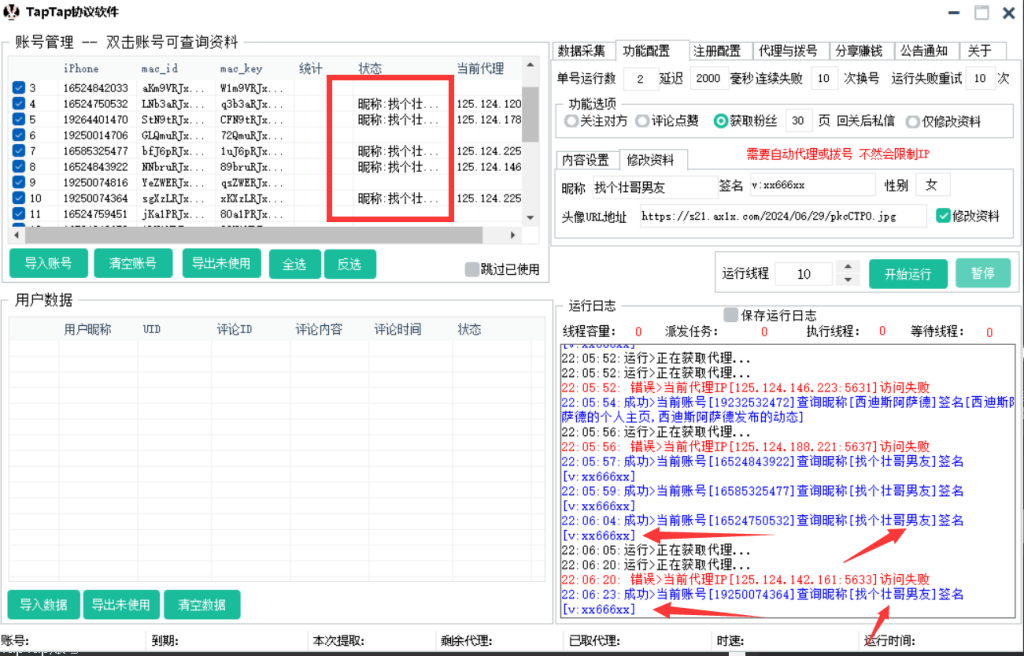Switch to the 内容设置 tab
Image resolution: width=1024 pixels, height=656 pixels.
coord(584,159)
